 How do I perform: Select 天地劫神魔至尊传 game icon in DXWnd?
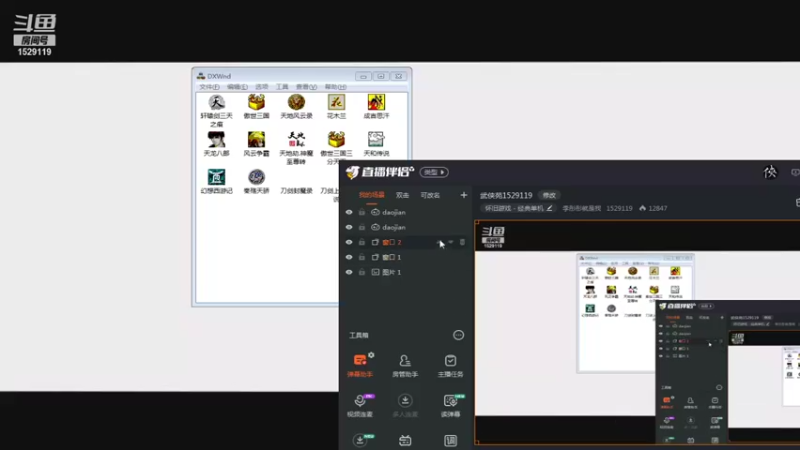pyautogui.click(x=296, y=139)
